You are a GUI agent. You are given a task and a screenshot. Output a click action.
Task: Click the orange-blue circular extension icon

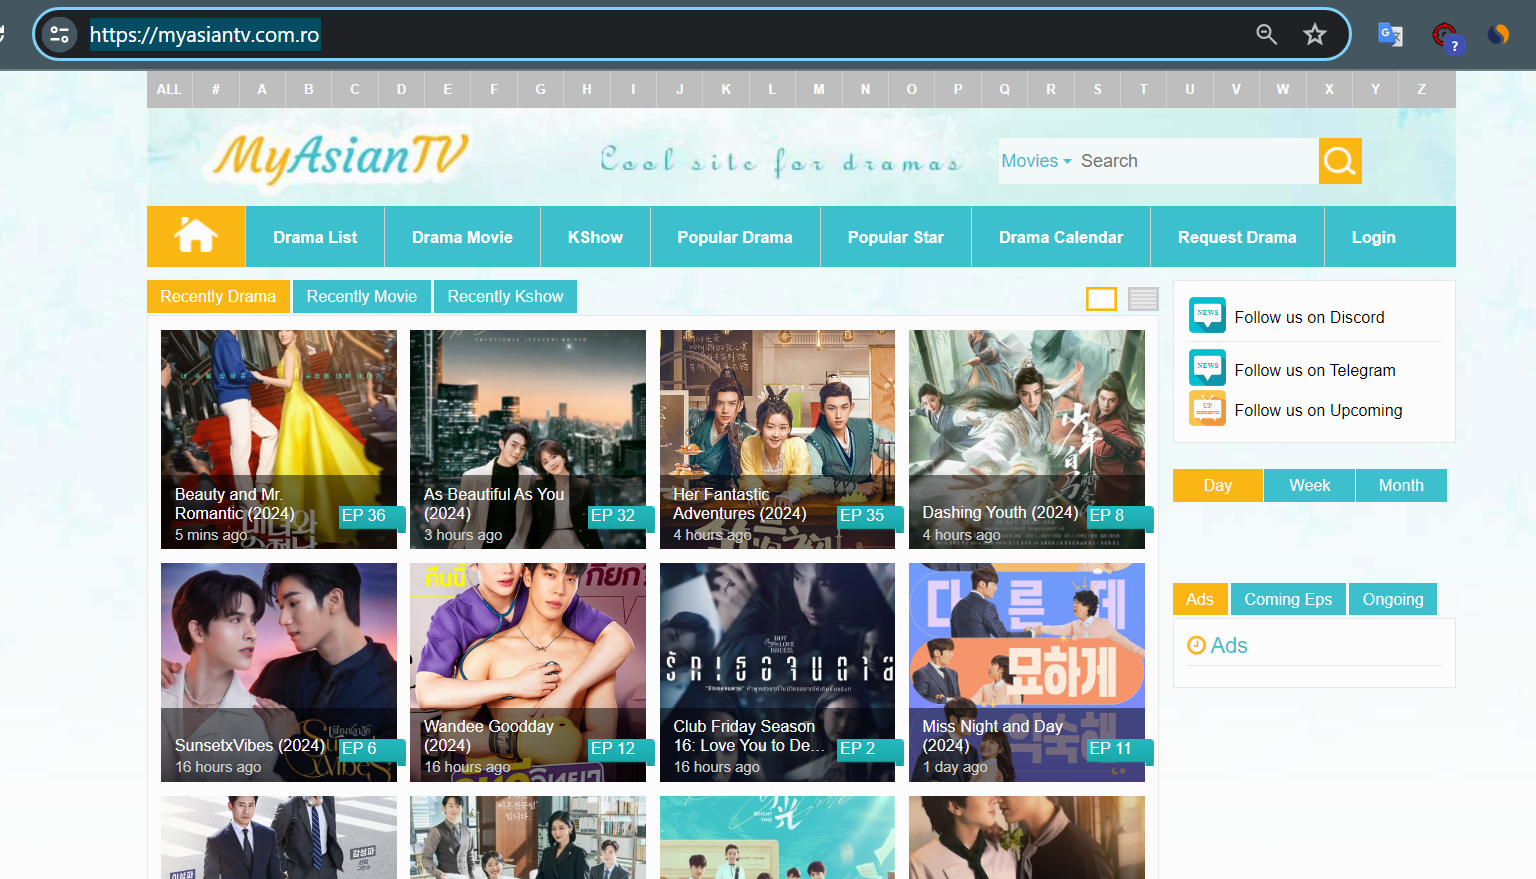click(x=1498, y=35)
